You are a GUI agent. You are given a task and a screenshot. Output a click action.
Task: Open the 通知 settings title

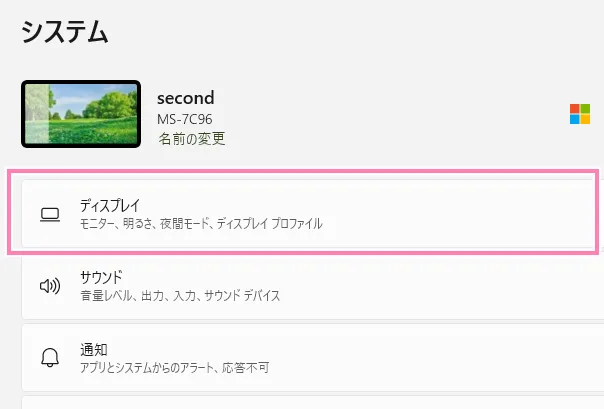tap(93, 349)
